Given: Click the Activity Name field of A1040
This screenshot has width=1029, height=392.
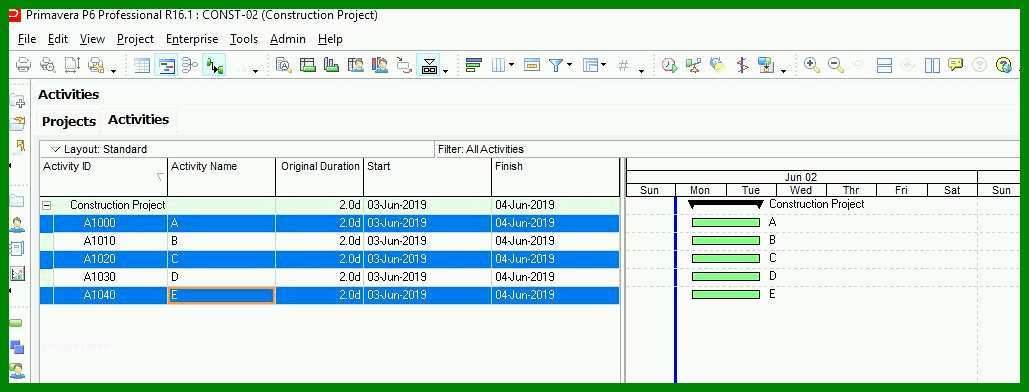Looking at the screenshot, I should (222, 295).
